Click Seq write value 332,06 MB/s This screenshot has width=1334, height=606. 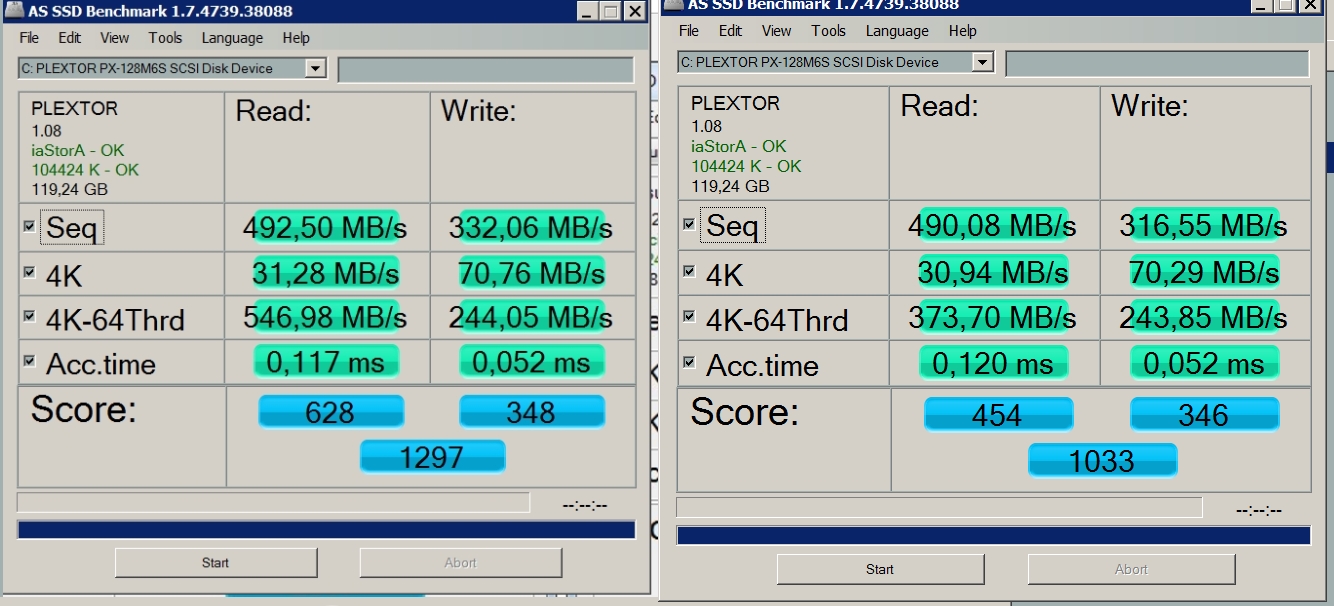(x=531, y=227)
